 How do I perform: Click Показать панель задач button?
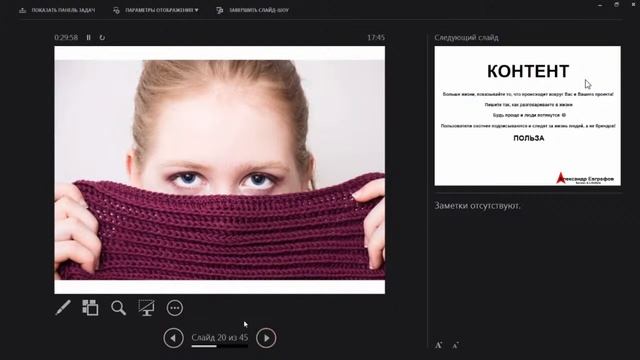pos(57,10)
